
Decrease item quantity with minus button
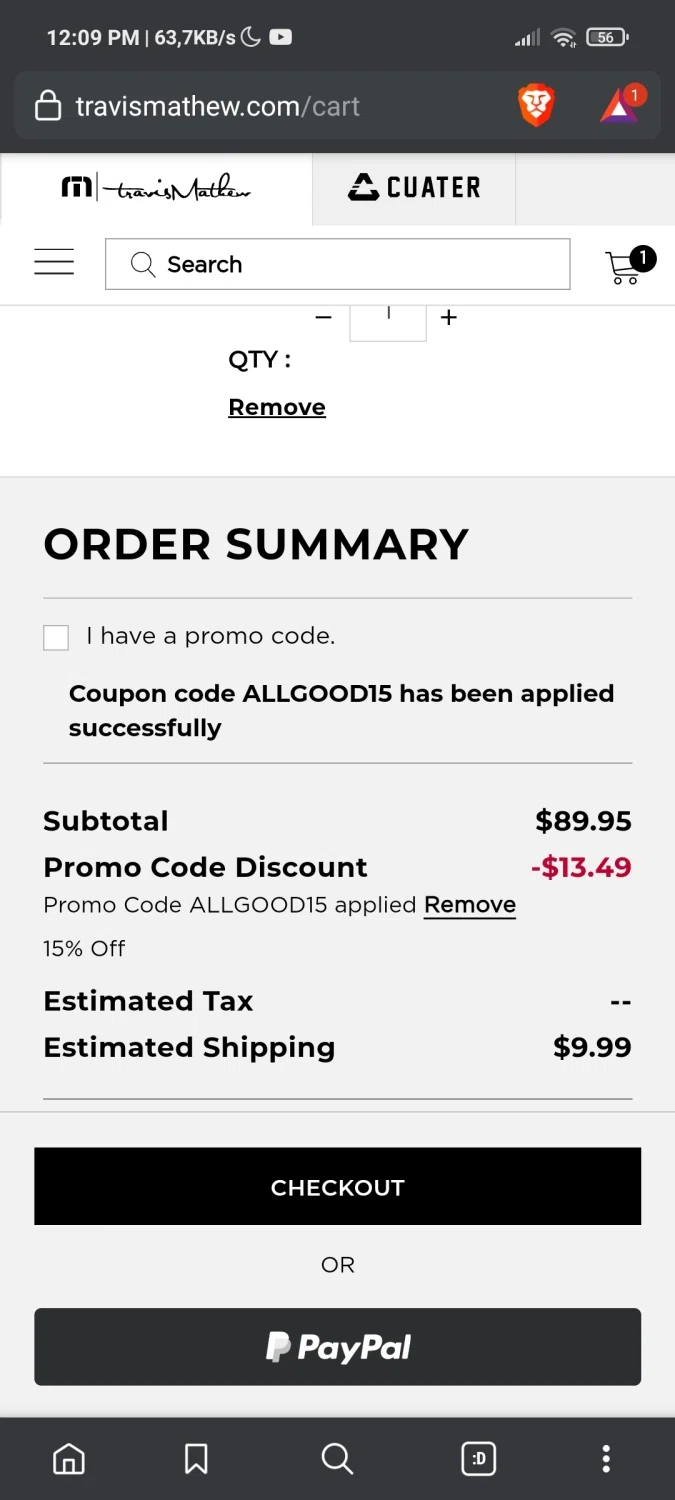point(323,317)
